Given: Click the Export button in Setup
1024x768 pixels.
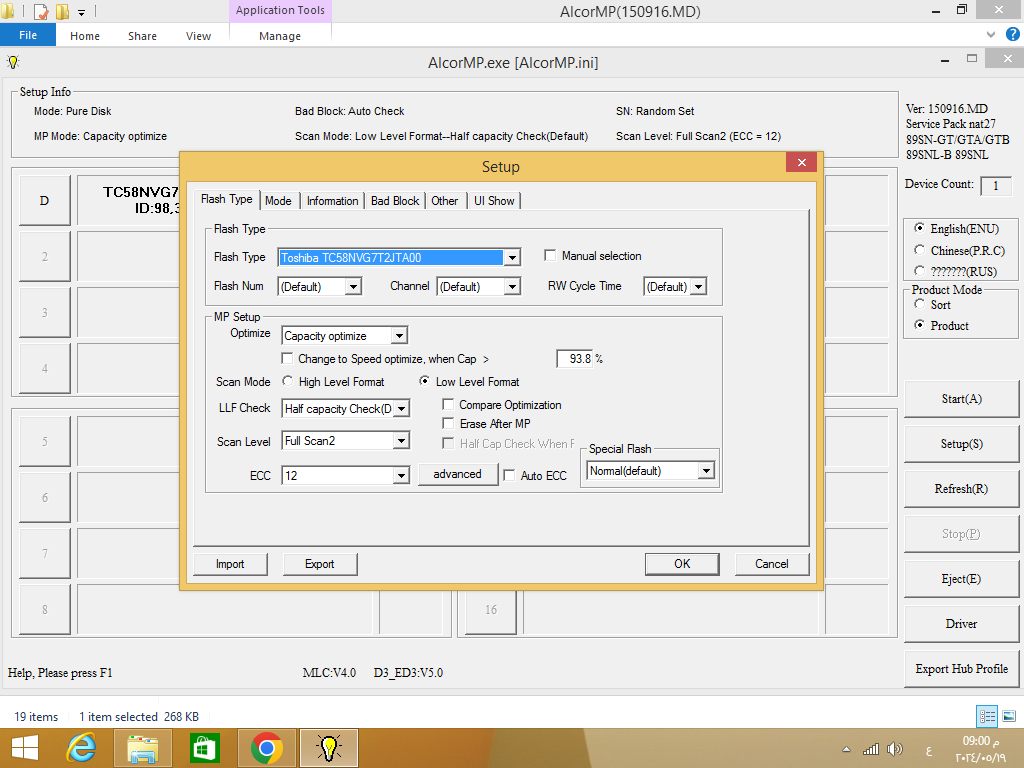Looking at the screenshot, I should (319, 564).
